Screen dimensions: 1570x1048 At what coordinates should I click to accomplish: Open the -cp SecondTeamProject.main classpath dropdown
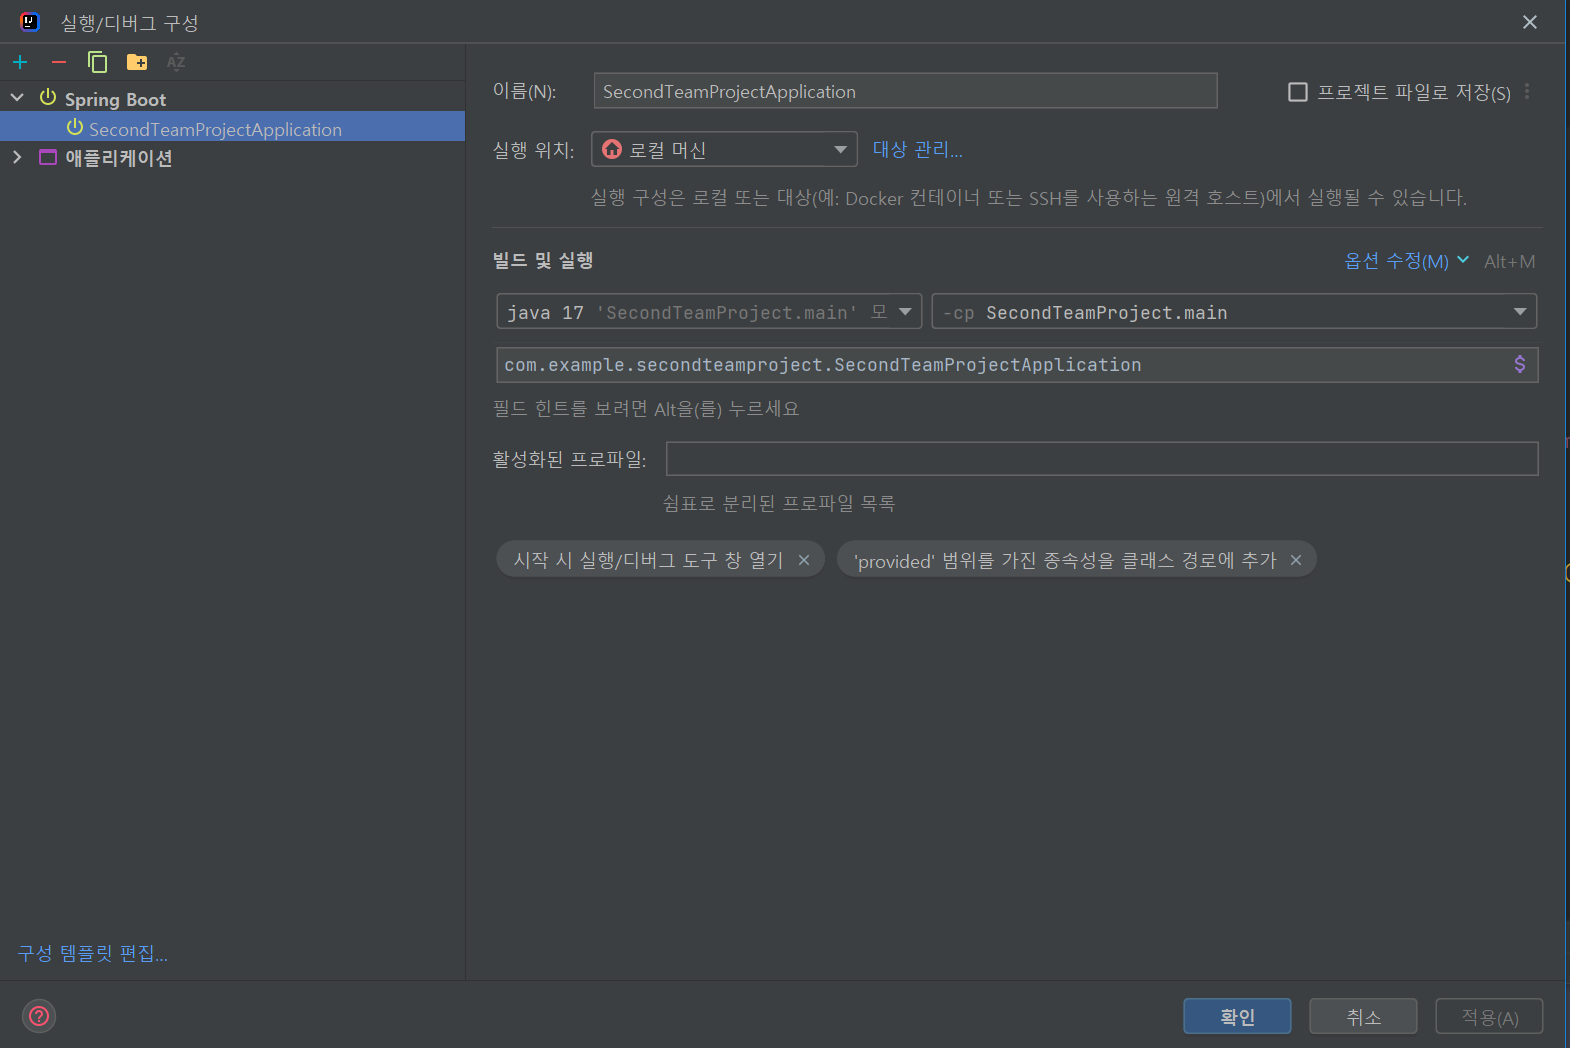pos(1234,312)
